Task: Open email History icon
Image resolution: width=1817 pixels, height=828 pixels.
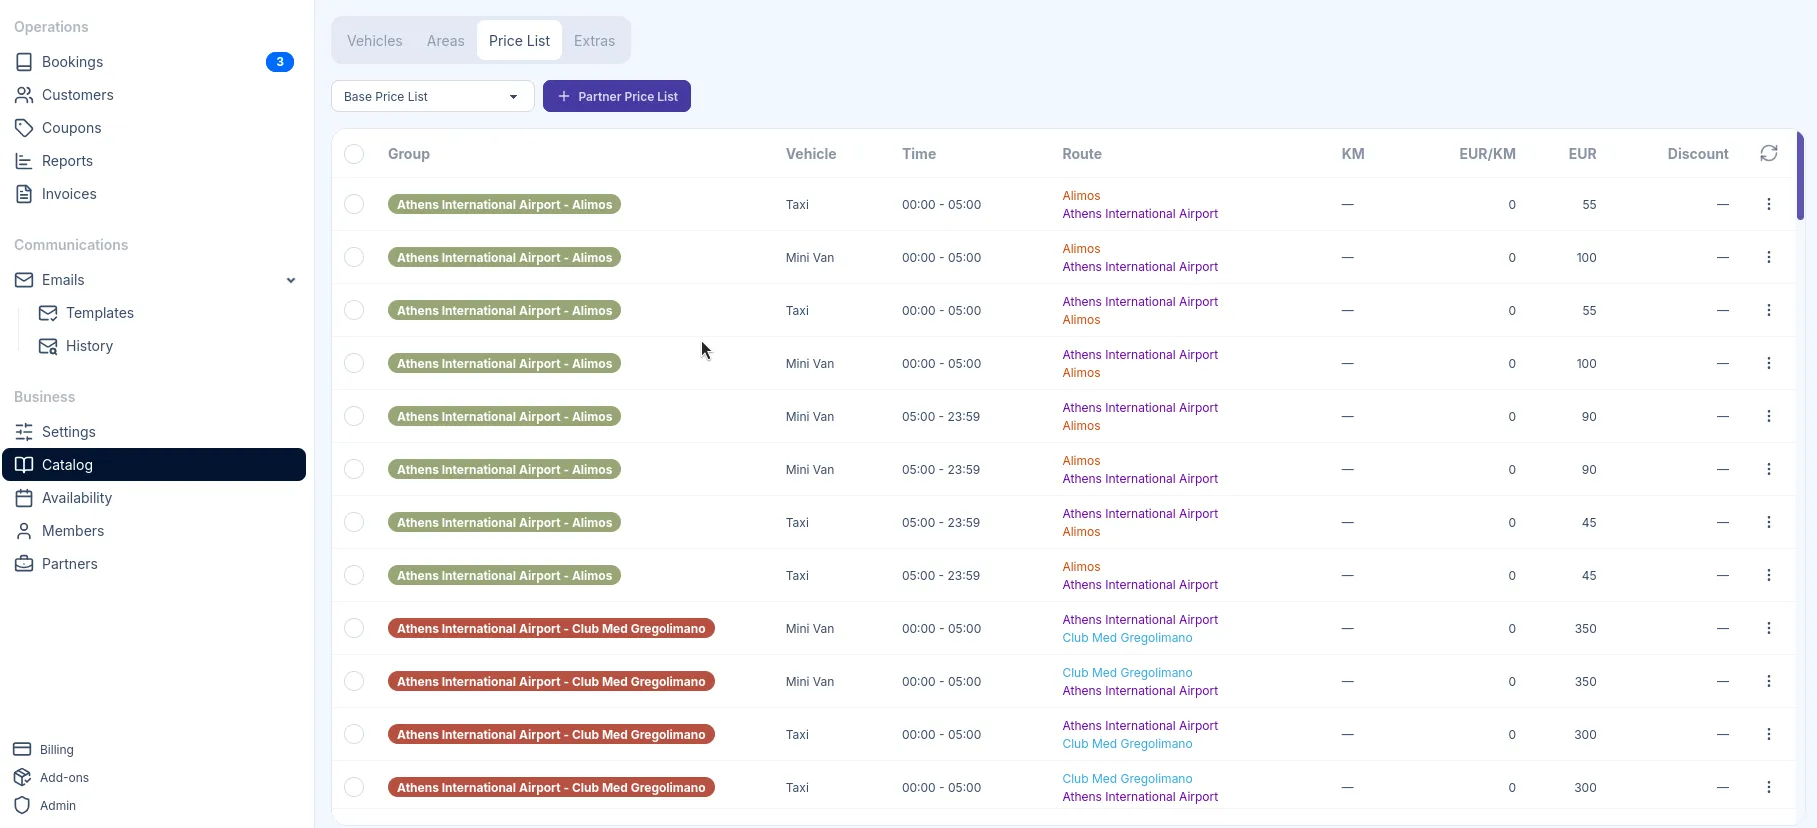Action: [48, 346]
